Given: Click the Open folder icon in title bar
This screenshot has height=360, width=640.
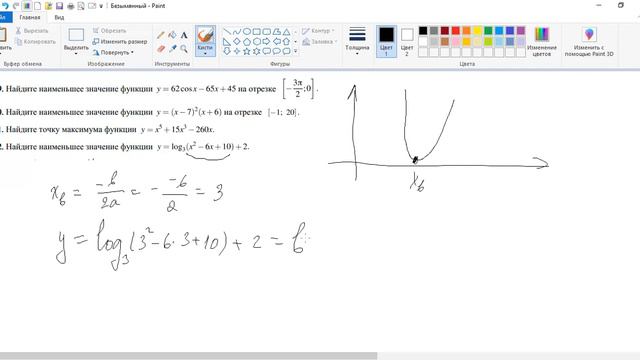Looking at the screenshot, I should (x=49, y=6).
